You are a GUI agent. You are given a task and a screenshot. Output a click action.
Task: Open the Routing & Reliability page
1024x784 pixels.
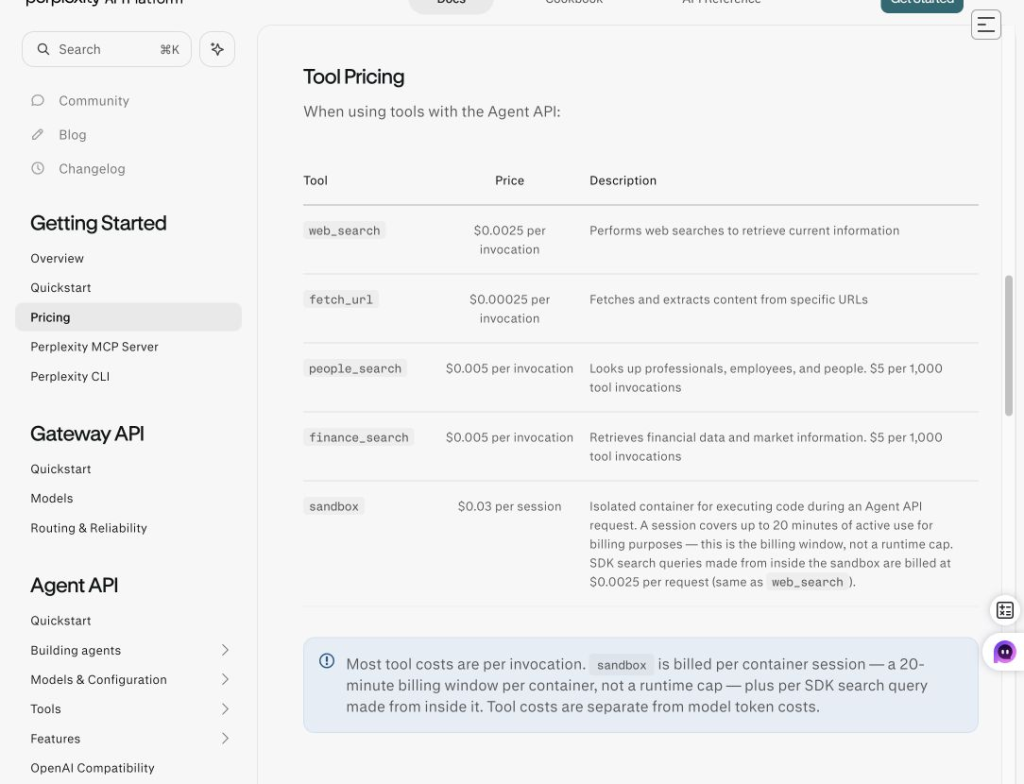coord(88,527)
